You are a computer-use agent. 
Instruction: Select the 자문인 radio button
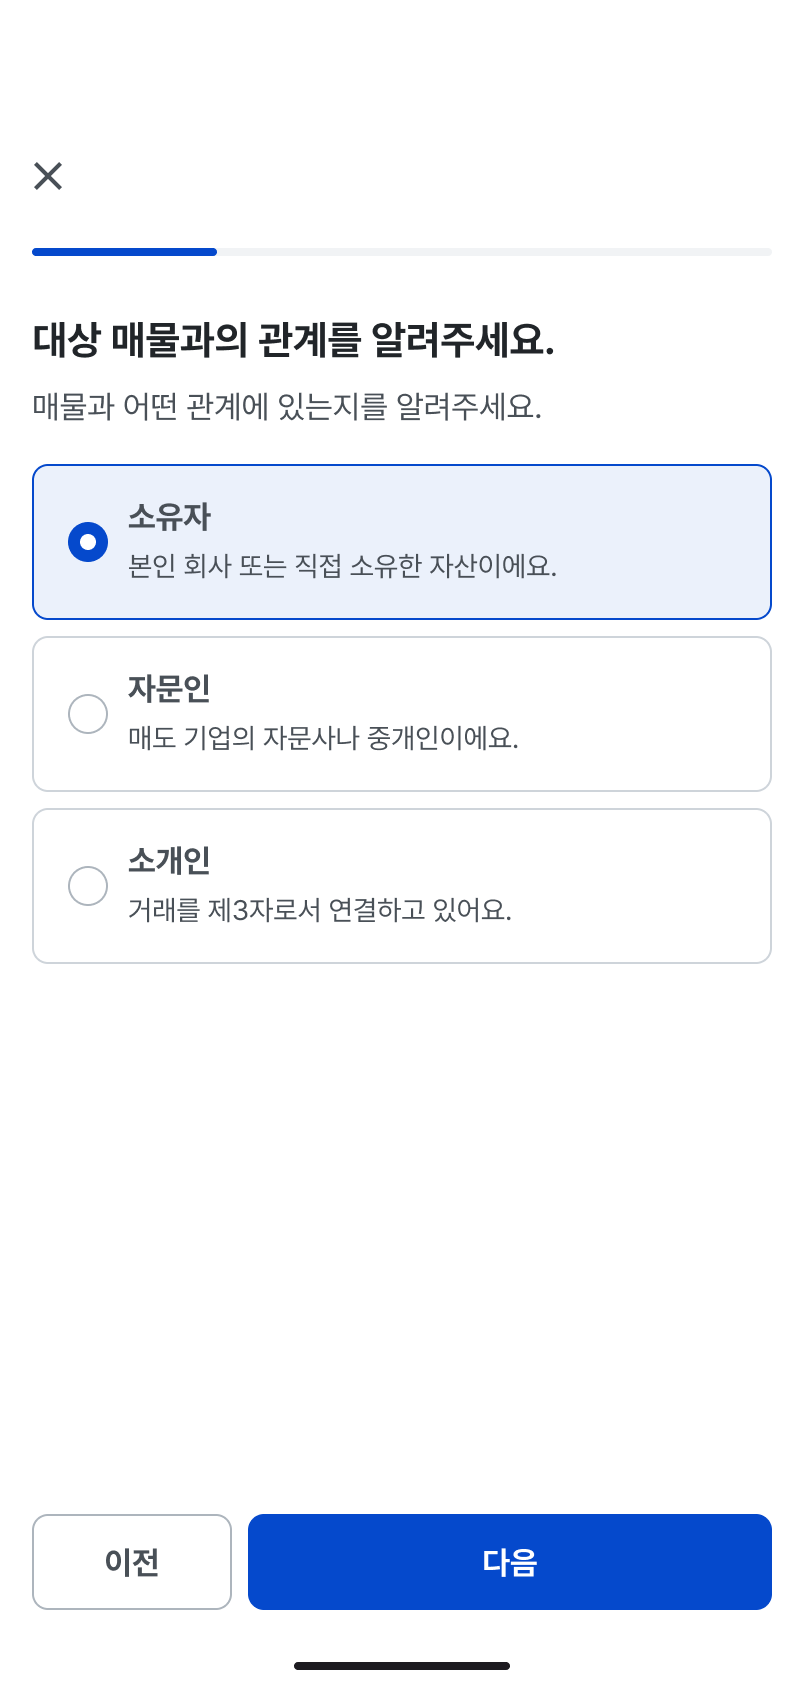[x=88, y=714]
